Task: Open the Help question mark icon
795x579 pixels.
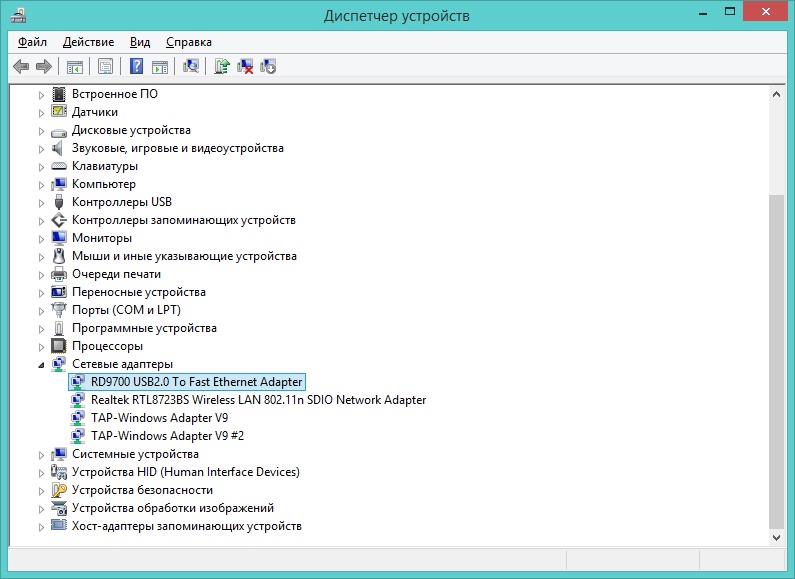Action: (136, 66)
